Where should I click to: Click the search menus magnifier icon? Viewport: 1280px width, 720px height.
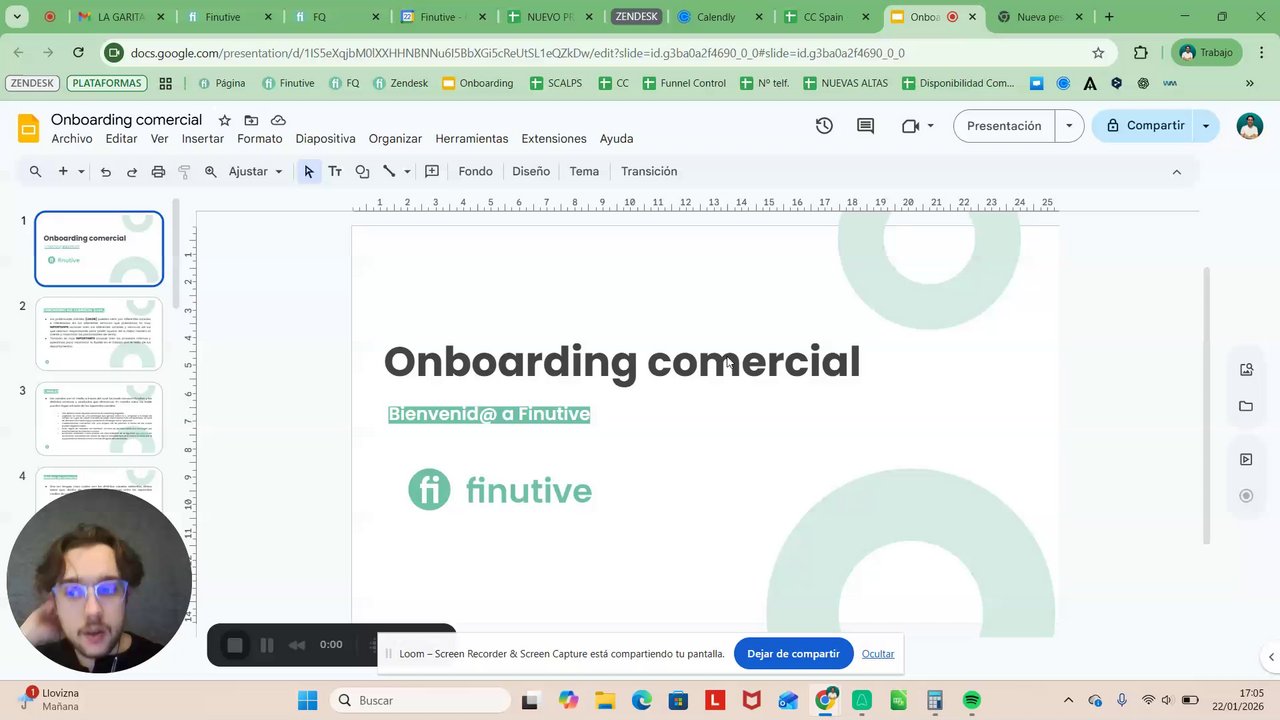click(35, 172)
